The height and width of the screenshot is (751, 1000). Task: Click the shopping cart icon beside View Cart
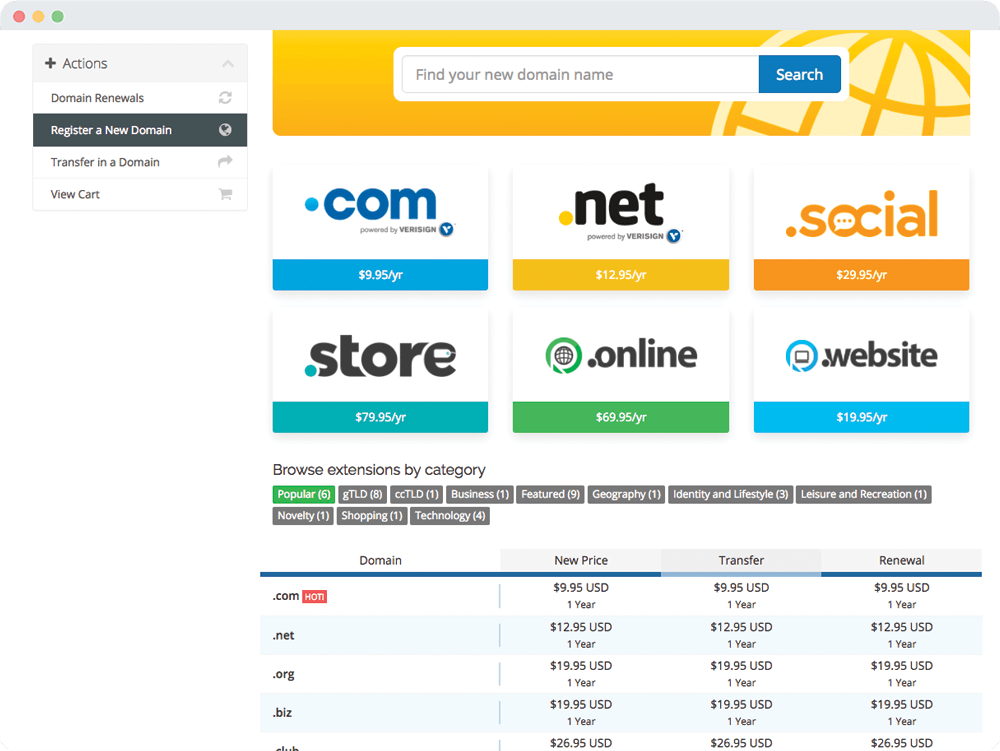[x=225, y=194]
